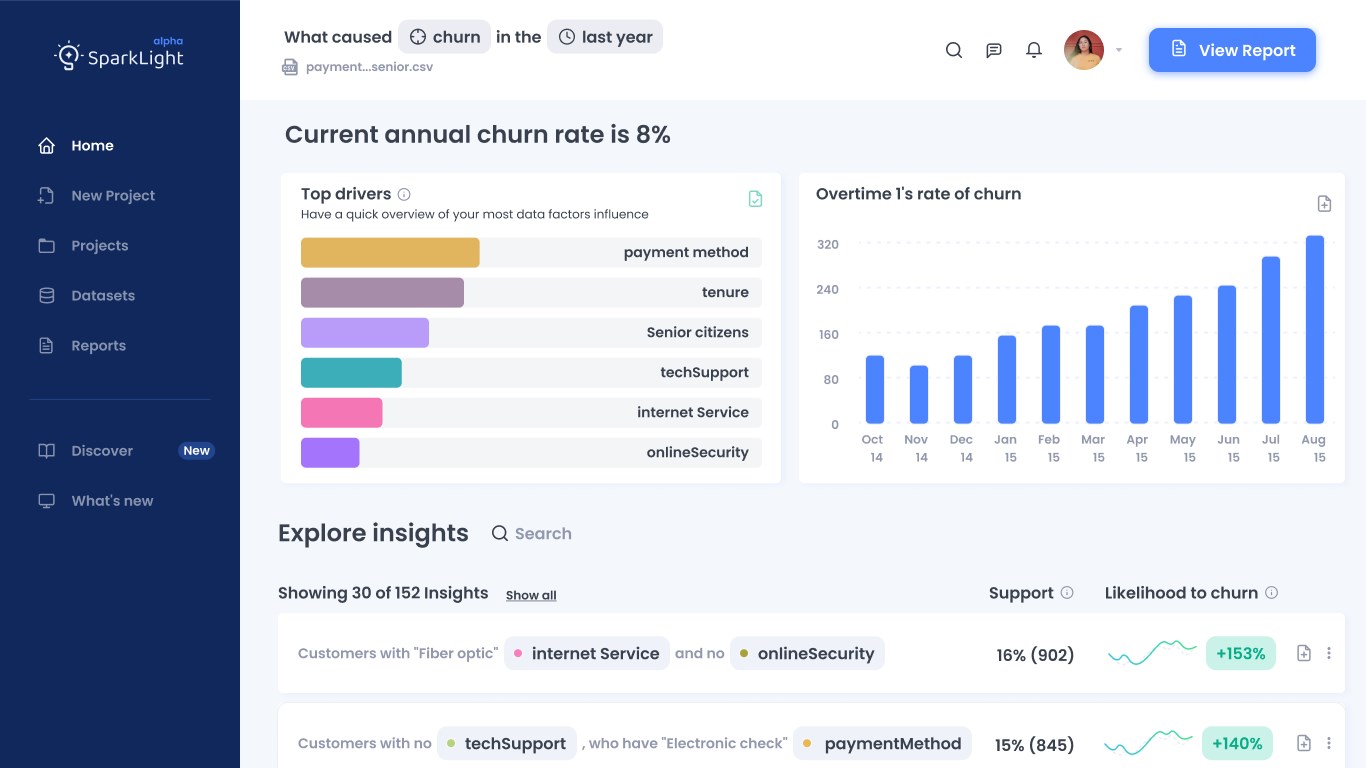Open the user avatar dropdown arrow
Viewport: 1366px width, 768px height.
[x=1119, y=50]
